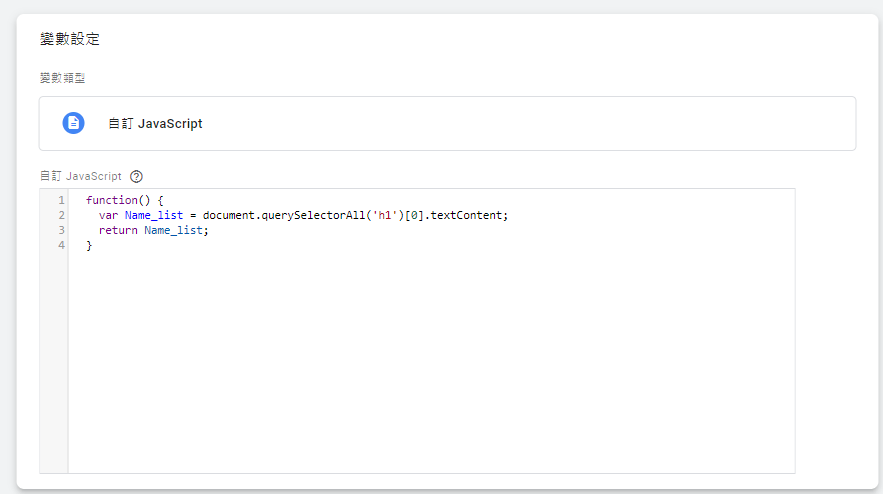The height and width of the screenshot is (494, 883).
Task: Select line number 2 in the editor gutter
Action: [x=61, y=215]
